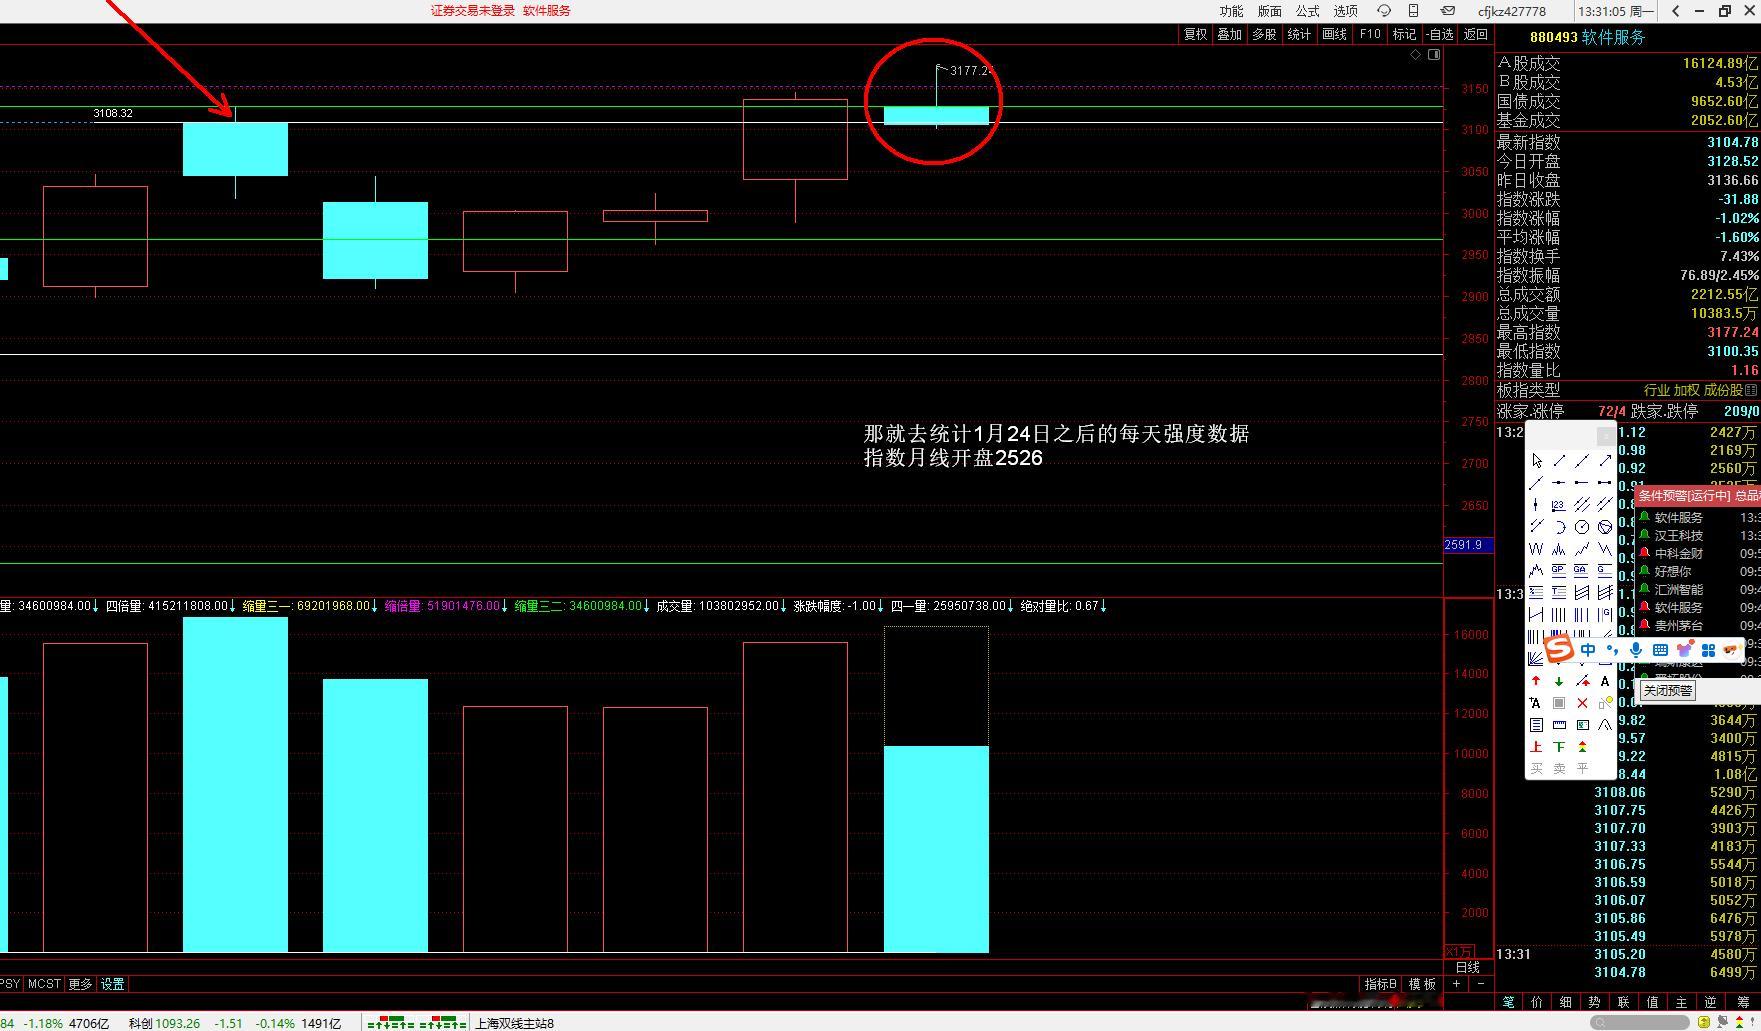Open the mail message icon in title bar
The height and width of the screenshot is (1031, 1761).
click(x=1447, y=11)
